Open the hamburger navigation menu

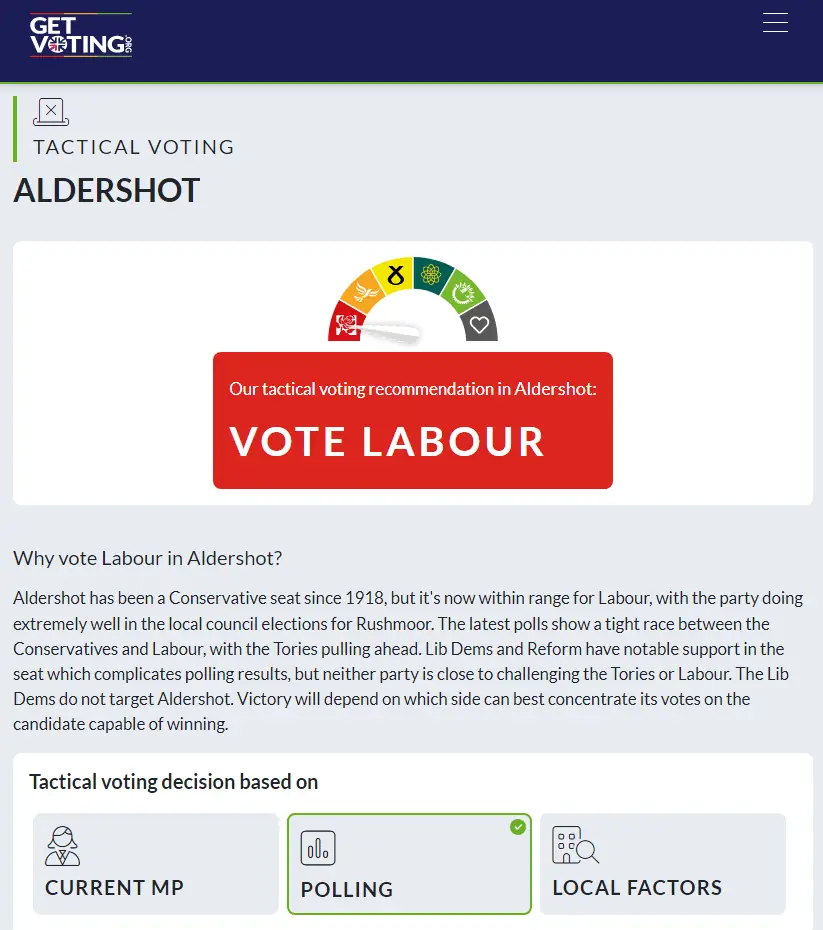pyautogui.click(x=775, y=23)
